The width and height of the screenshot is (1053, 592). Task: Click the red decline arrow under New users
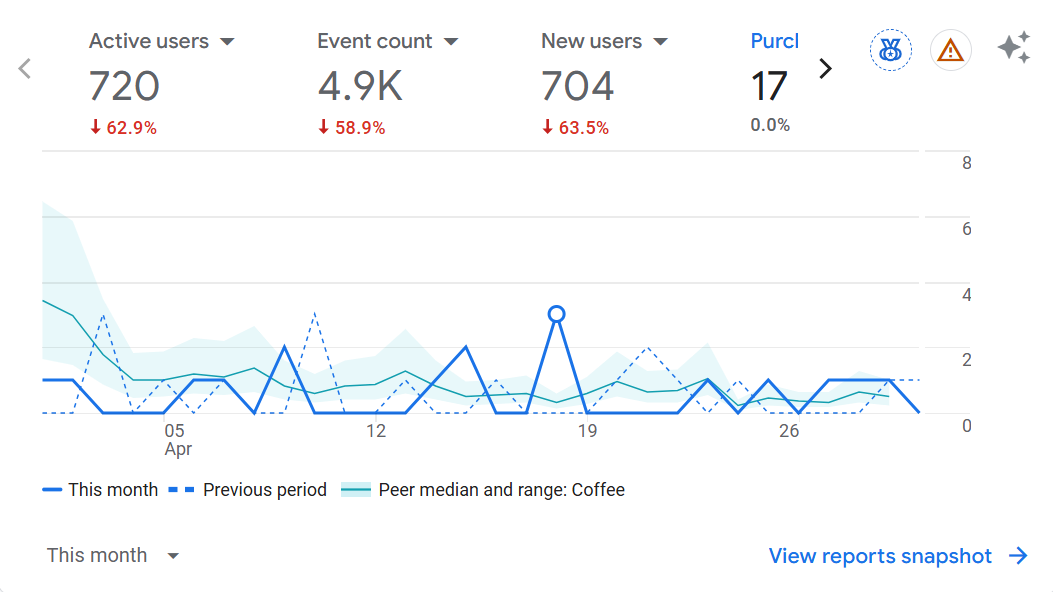(x=546, y=128)
